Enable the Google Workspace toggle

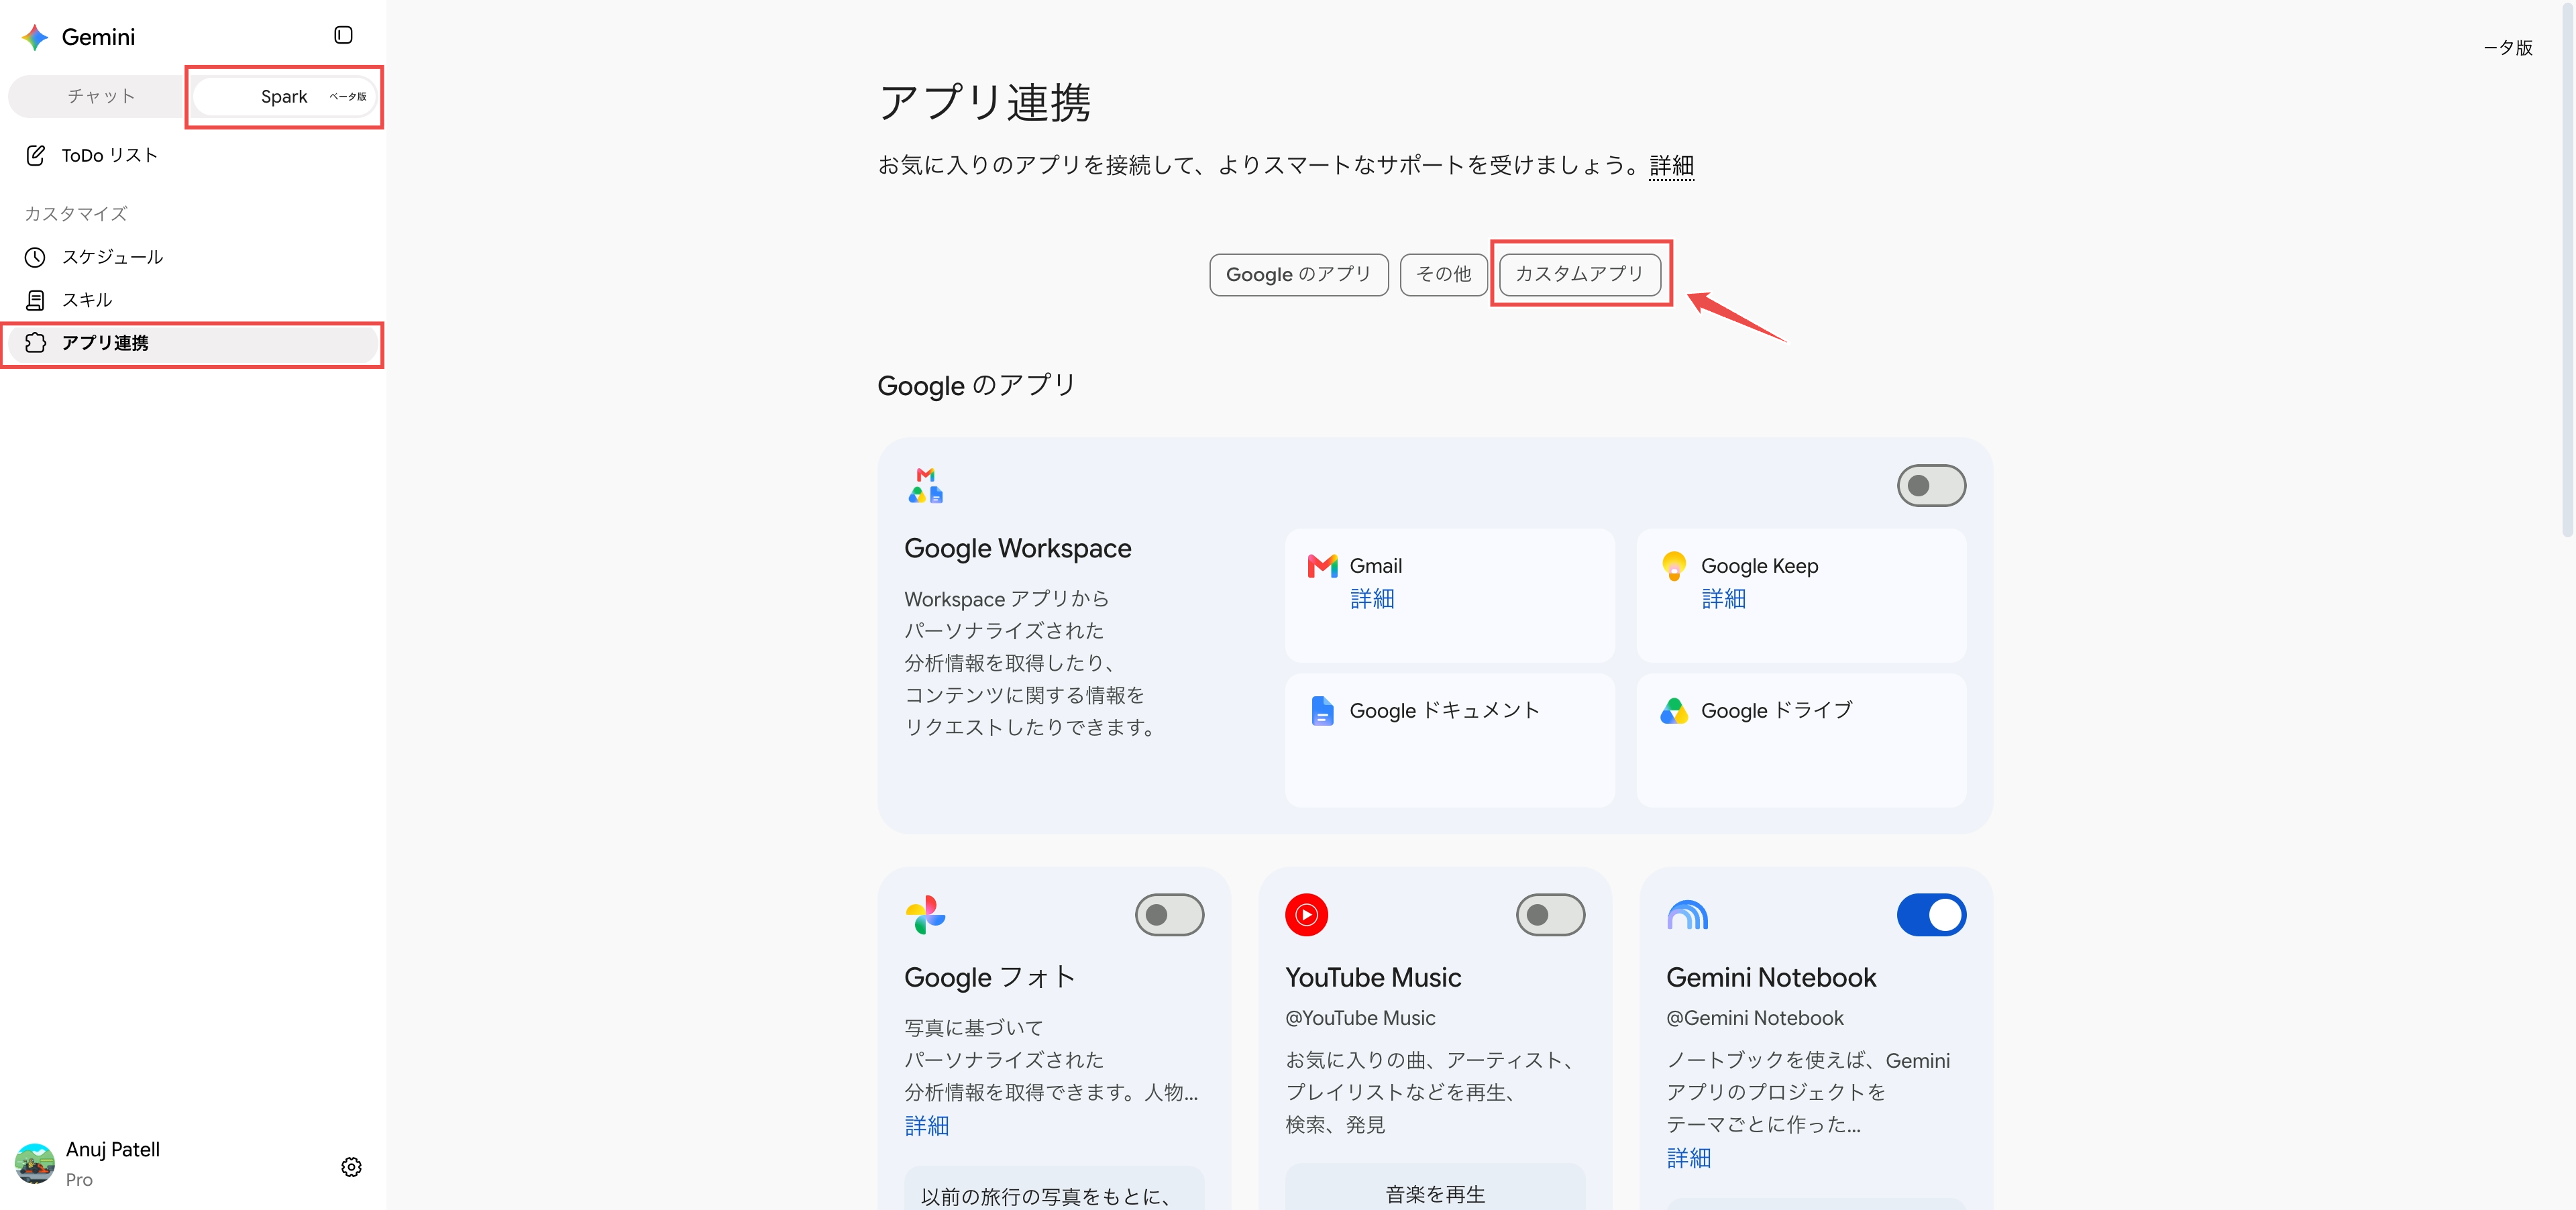point(1931,486)
